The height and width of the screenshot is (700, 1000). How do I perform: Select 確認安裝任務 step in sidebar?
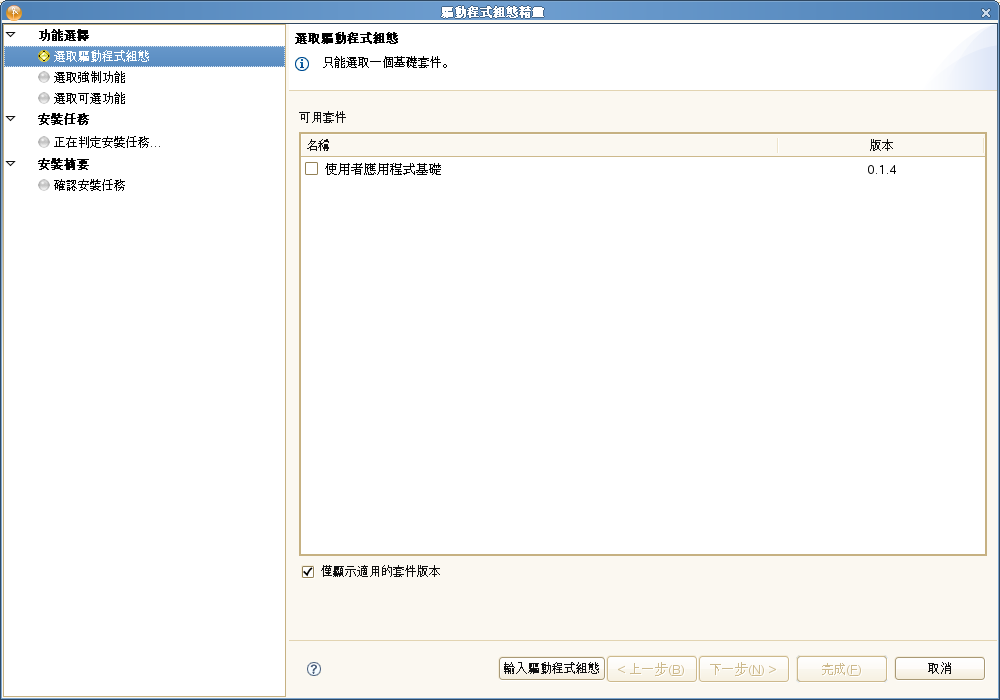point(89,185)
